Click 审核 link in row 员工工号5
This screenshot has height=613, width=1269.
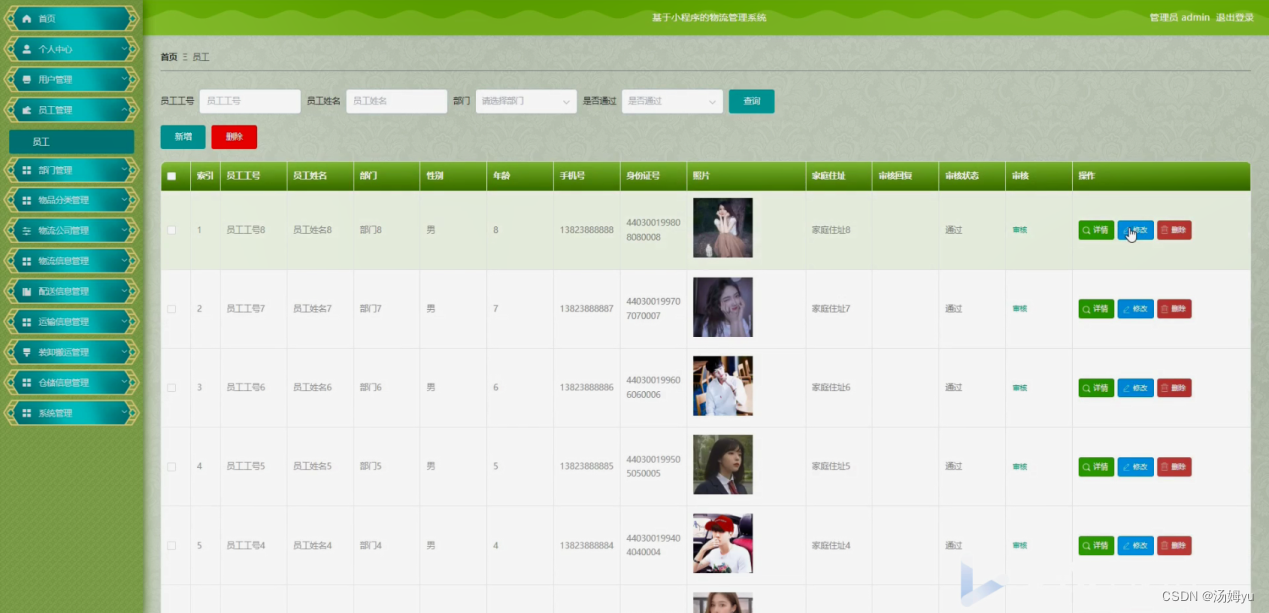[x=1019, y=467]
